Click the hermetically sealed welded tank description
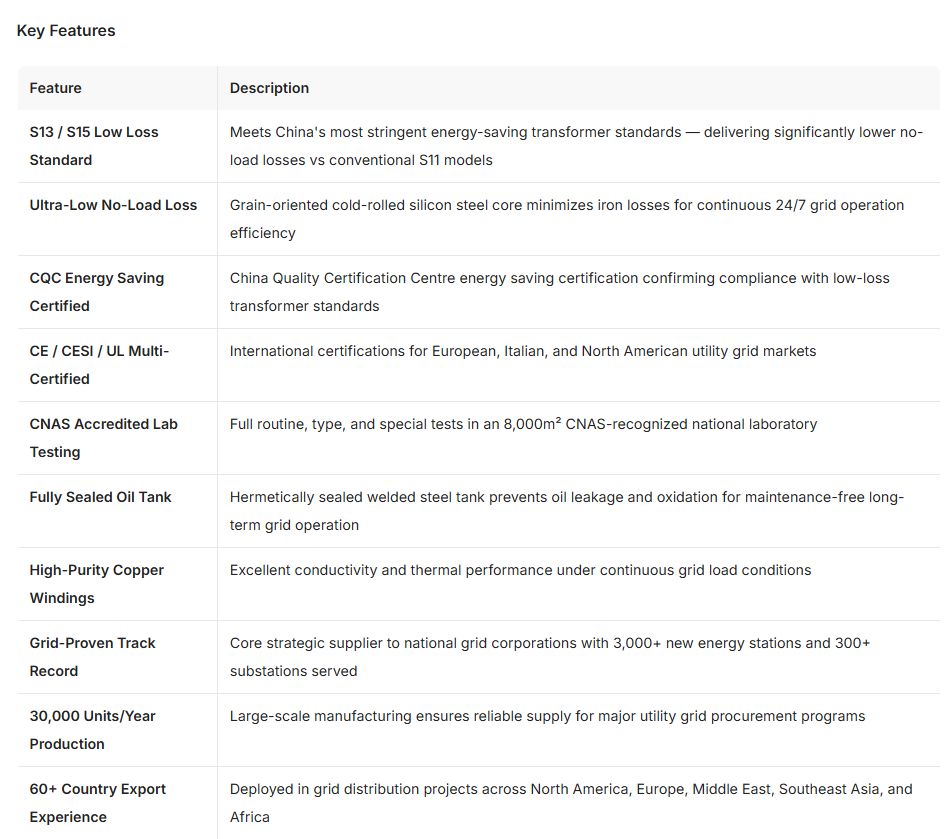 pyautogui.click(x=567, y=511)
